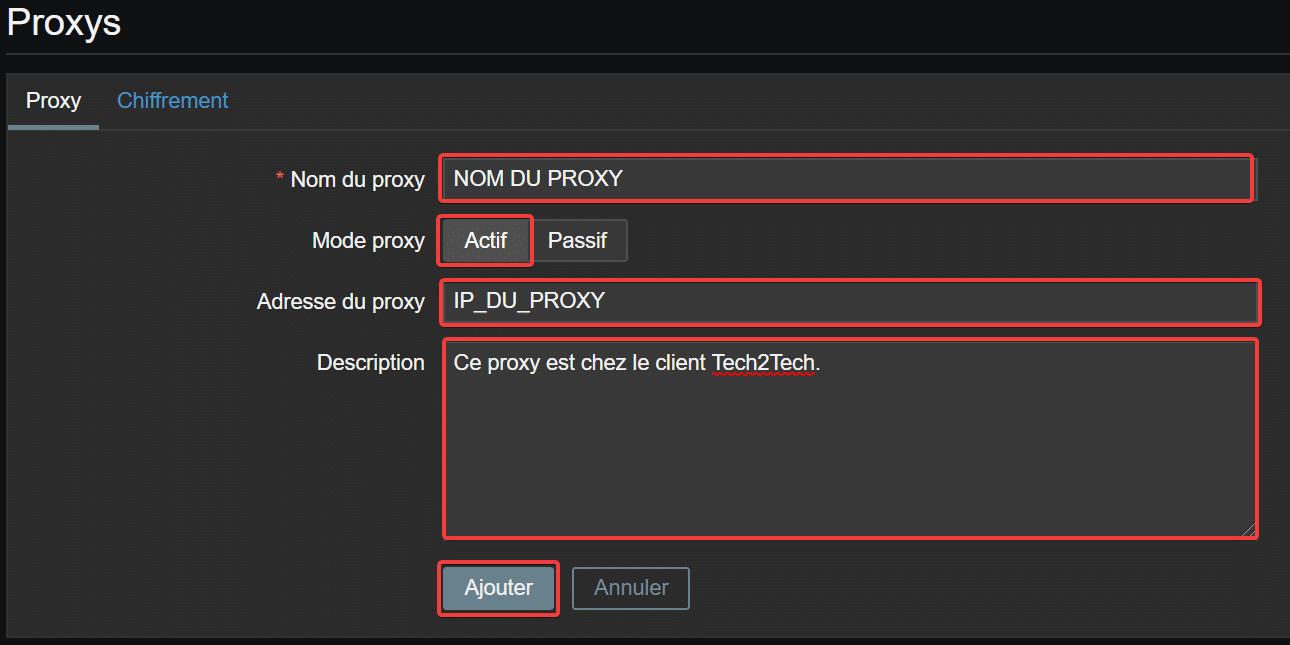
Task: Switch to the Chiffrement tab
Action: 172,101
